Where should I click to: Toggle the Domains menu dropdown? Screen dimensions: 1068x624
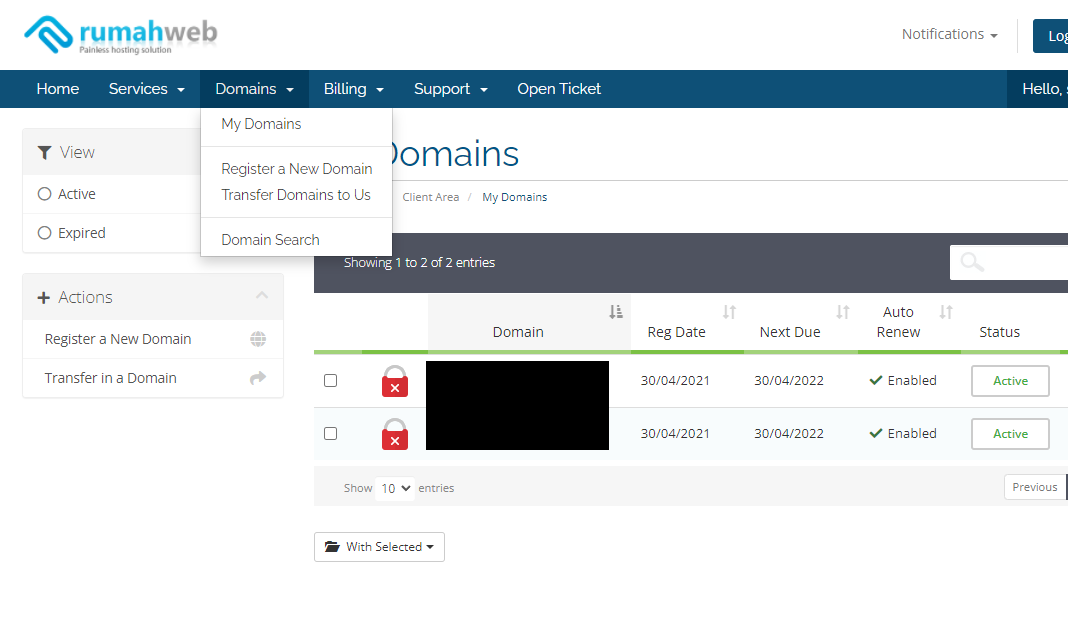(x=254, y=89)
